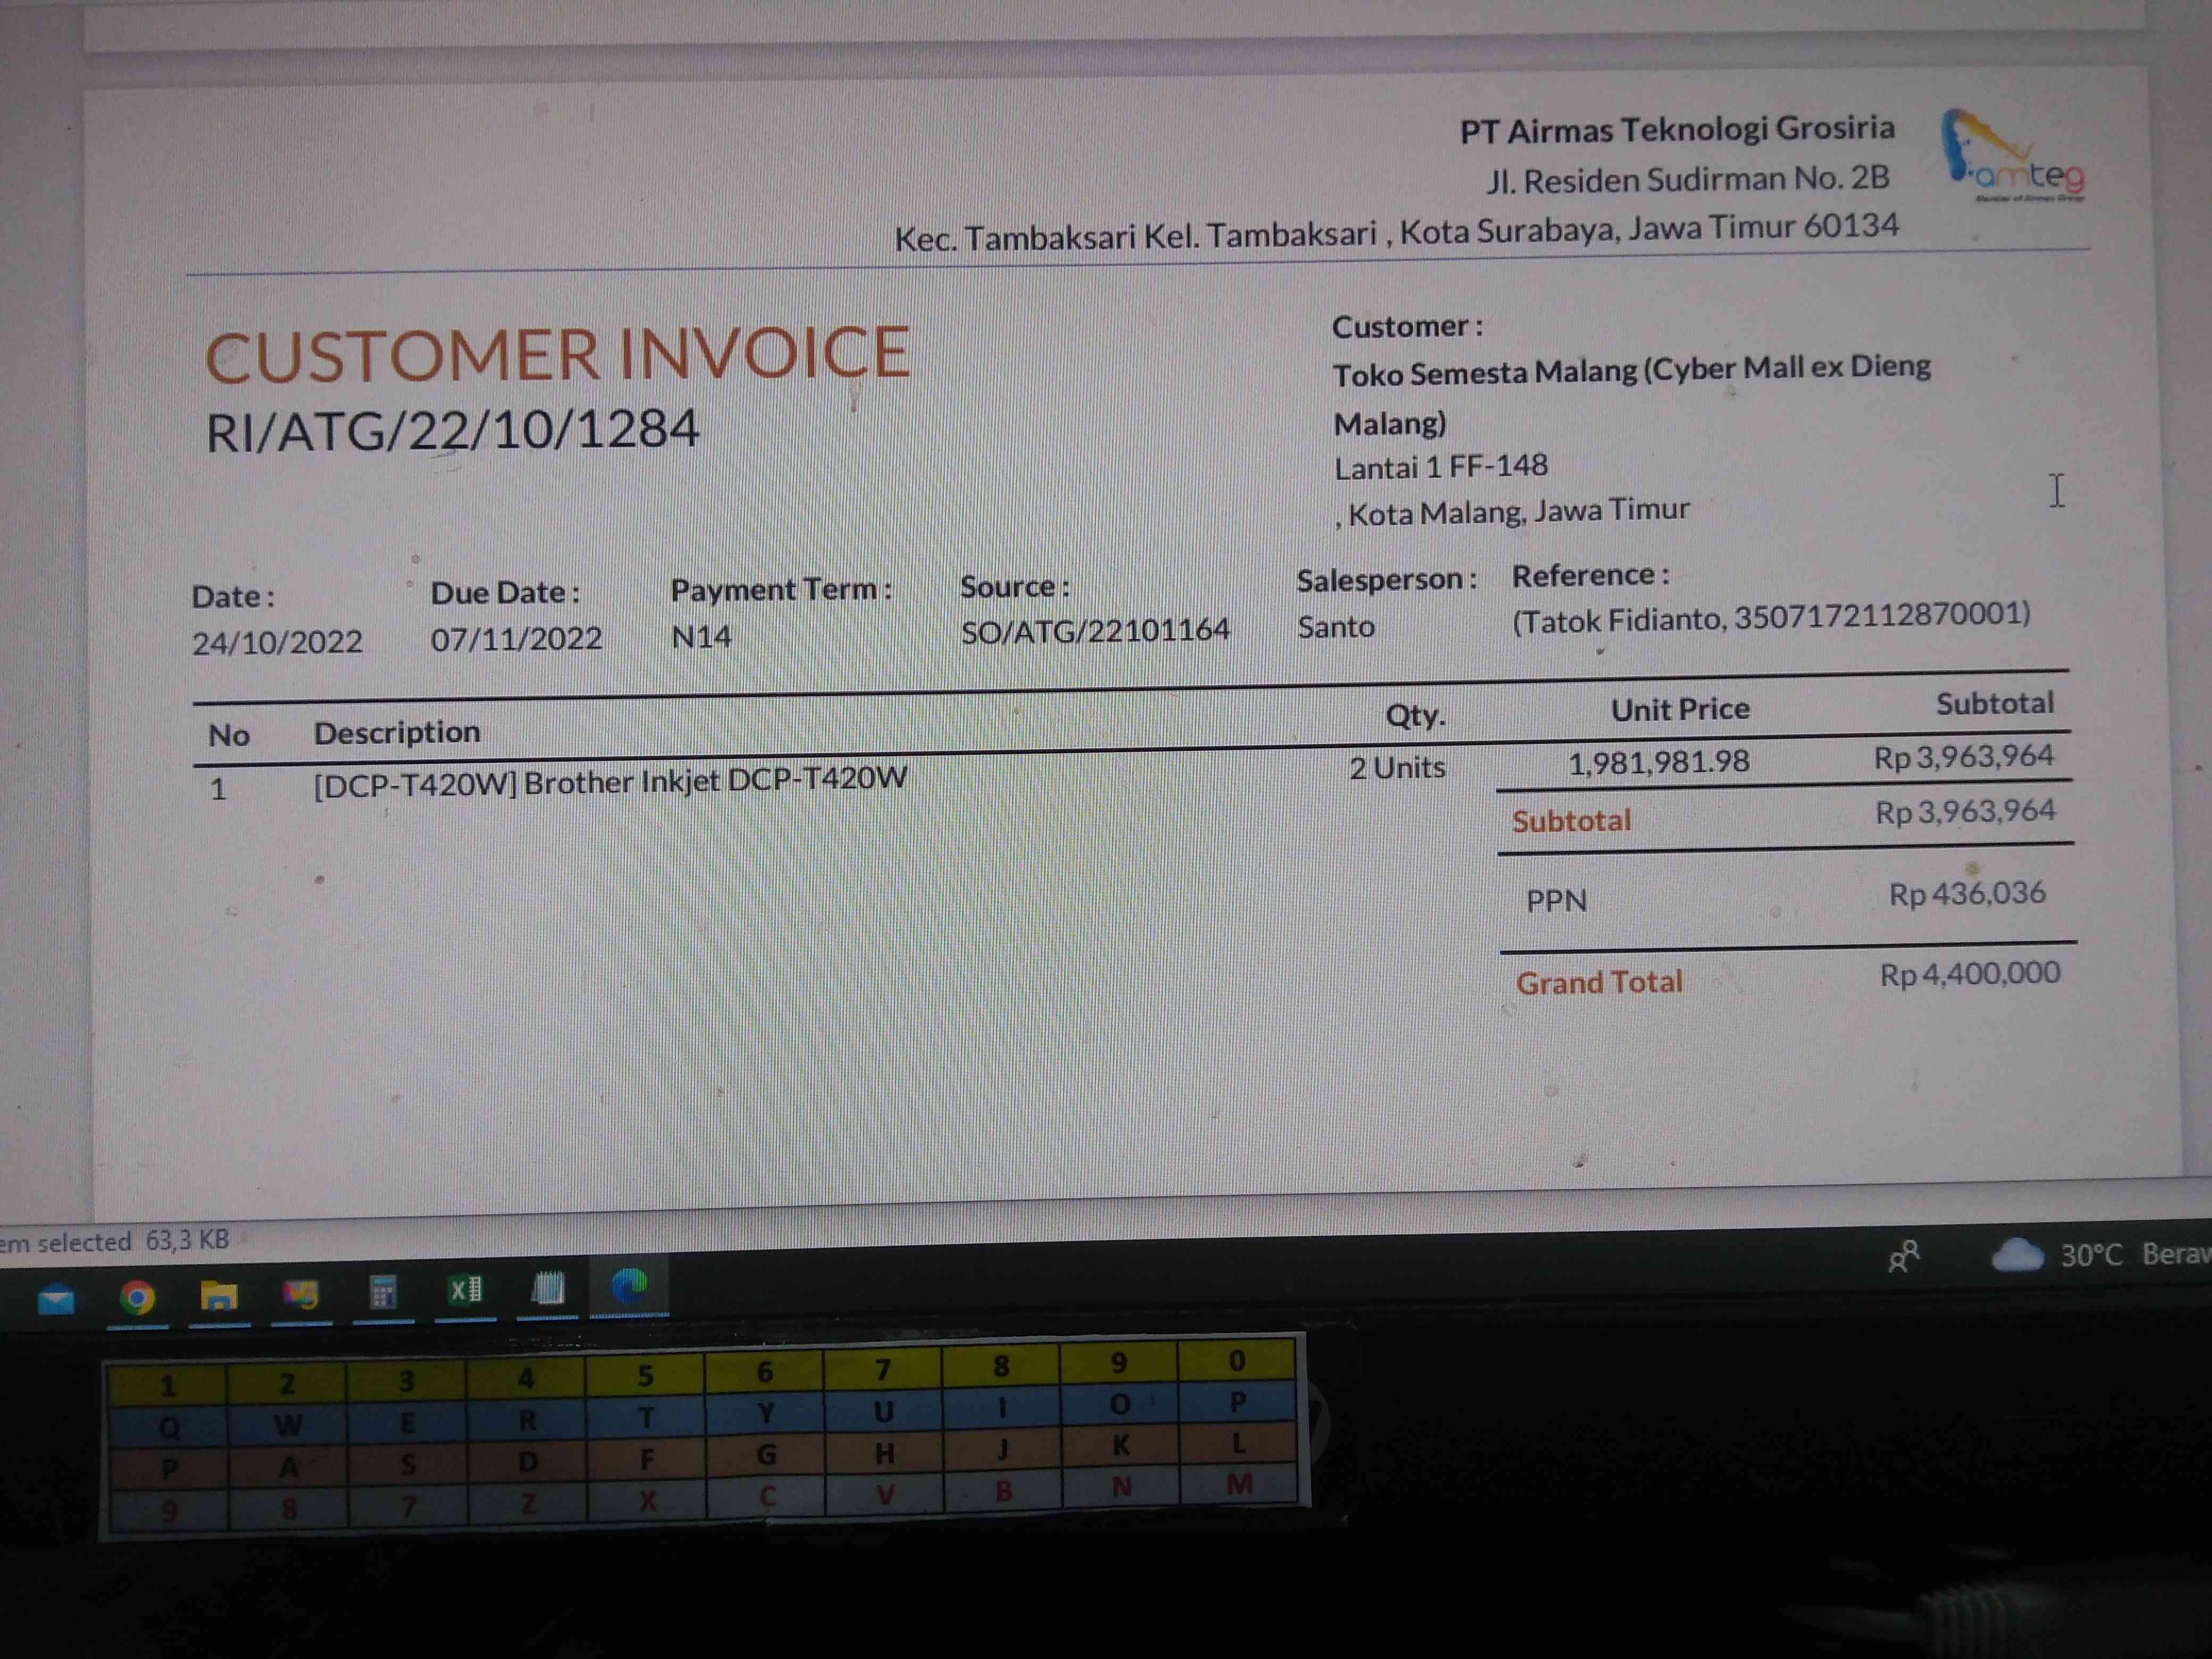This screenshot has width=2212, height=1659.
Task: Click the Rp 3,963,964 amount beside the orange Subtotal
Action: pyautogui.click(x=1965, y=811)
